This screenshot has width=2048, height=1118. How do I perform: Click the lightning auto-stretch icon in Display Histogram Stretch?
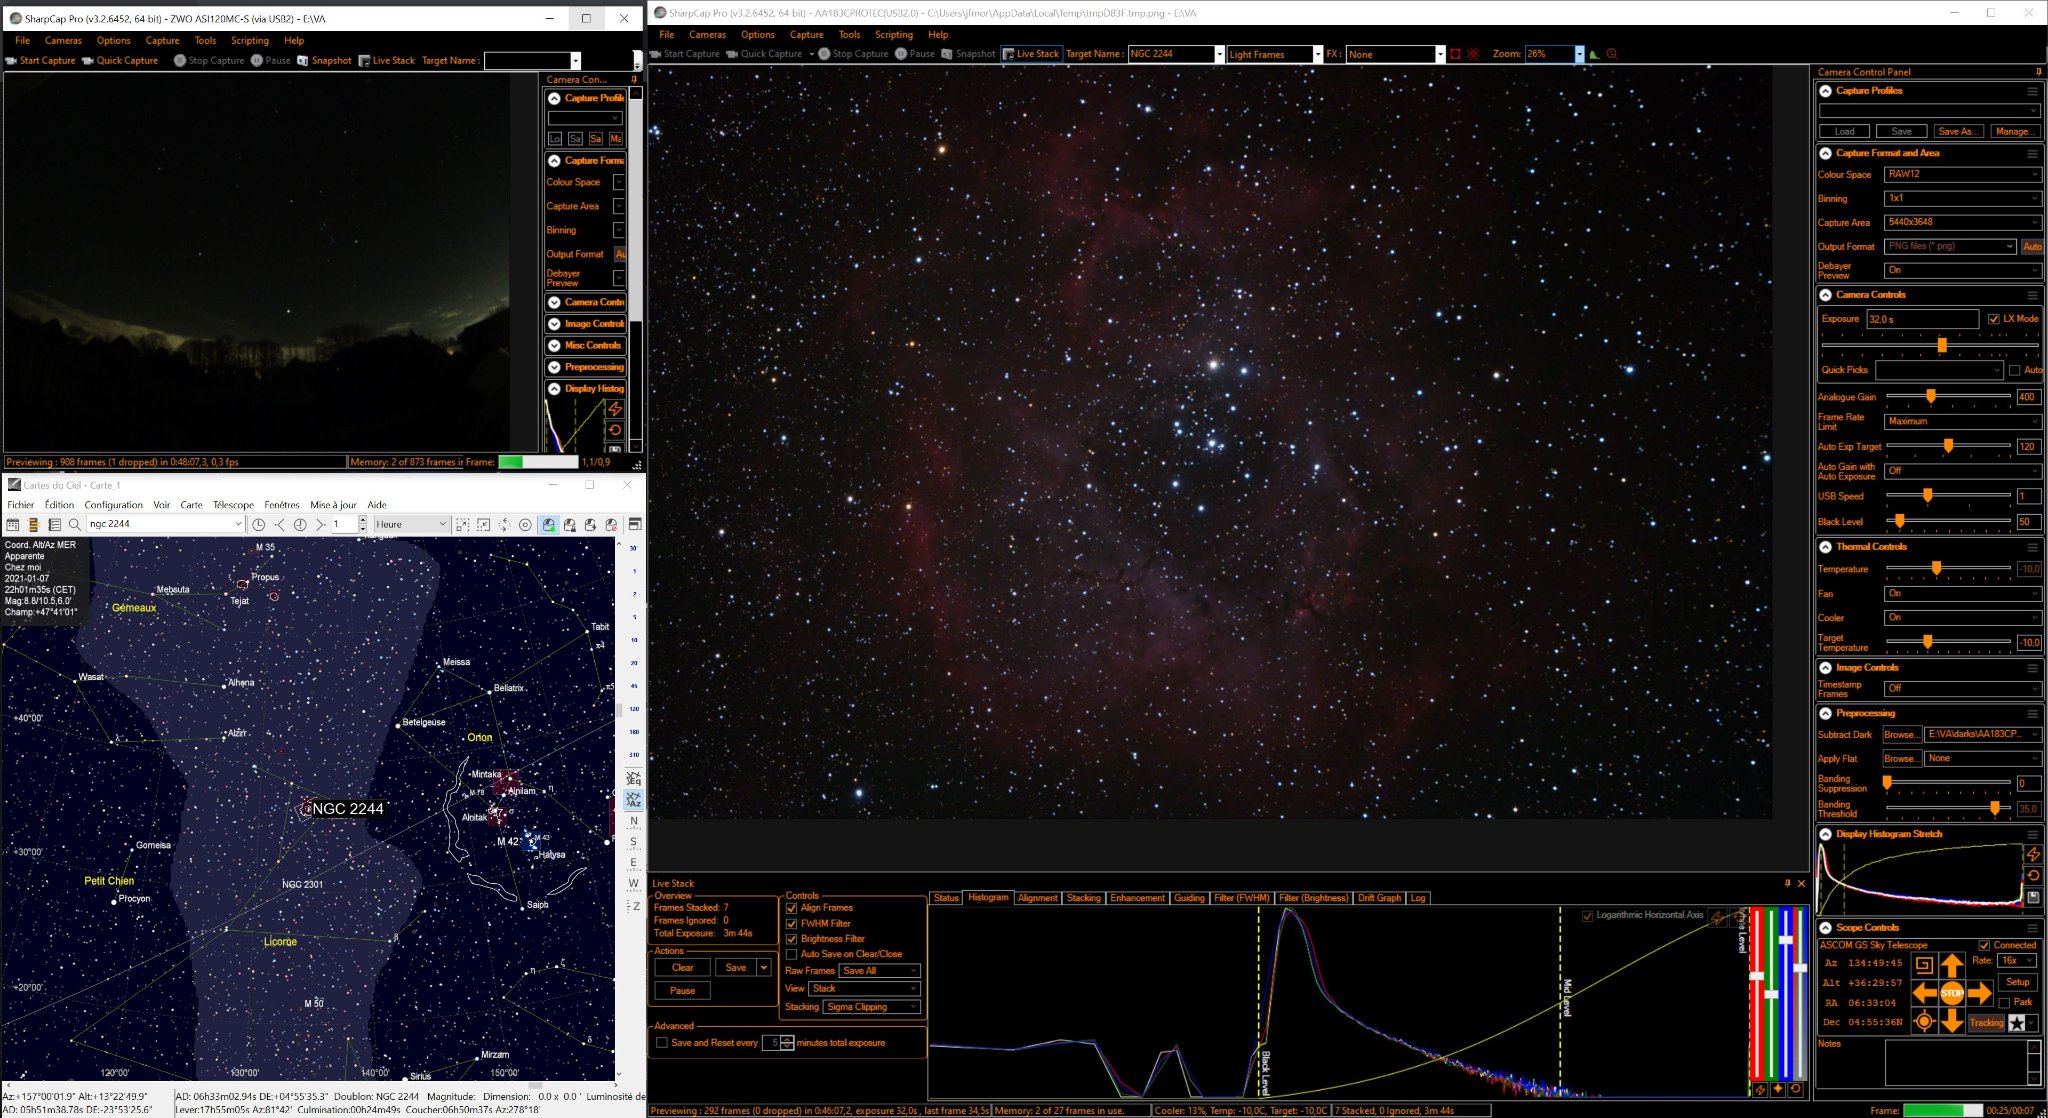[2033, 854]
